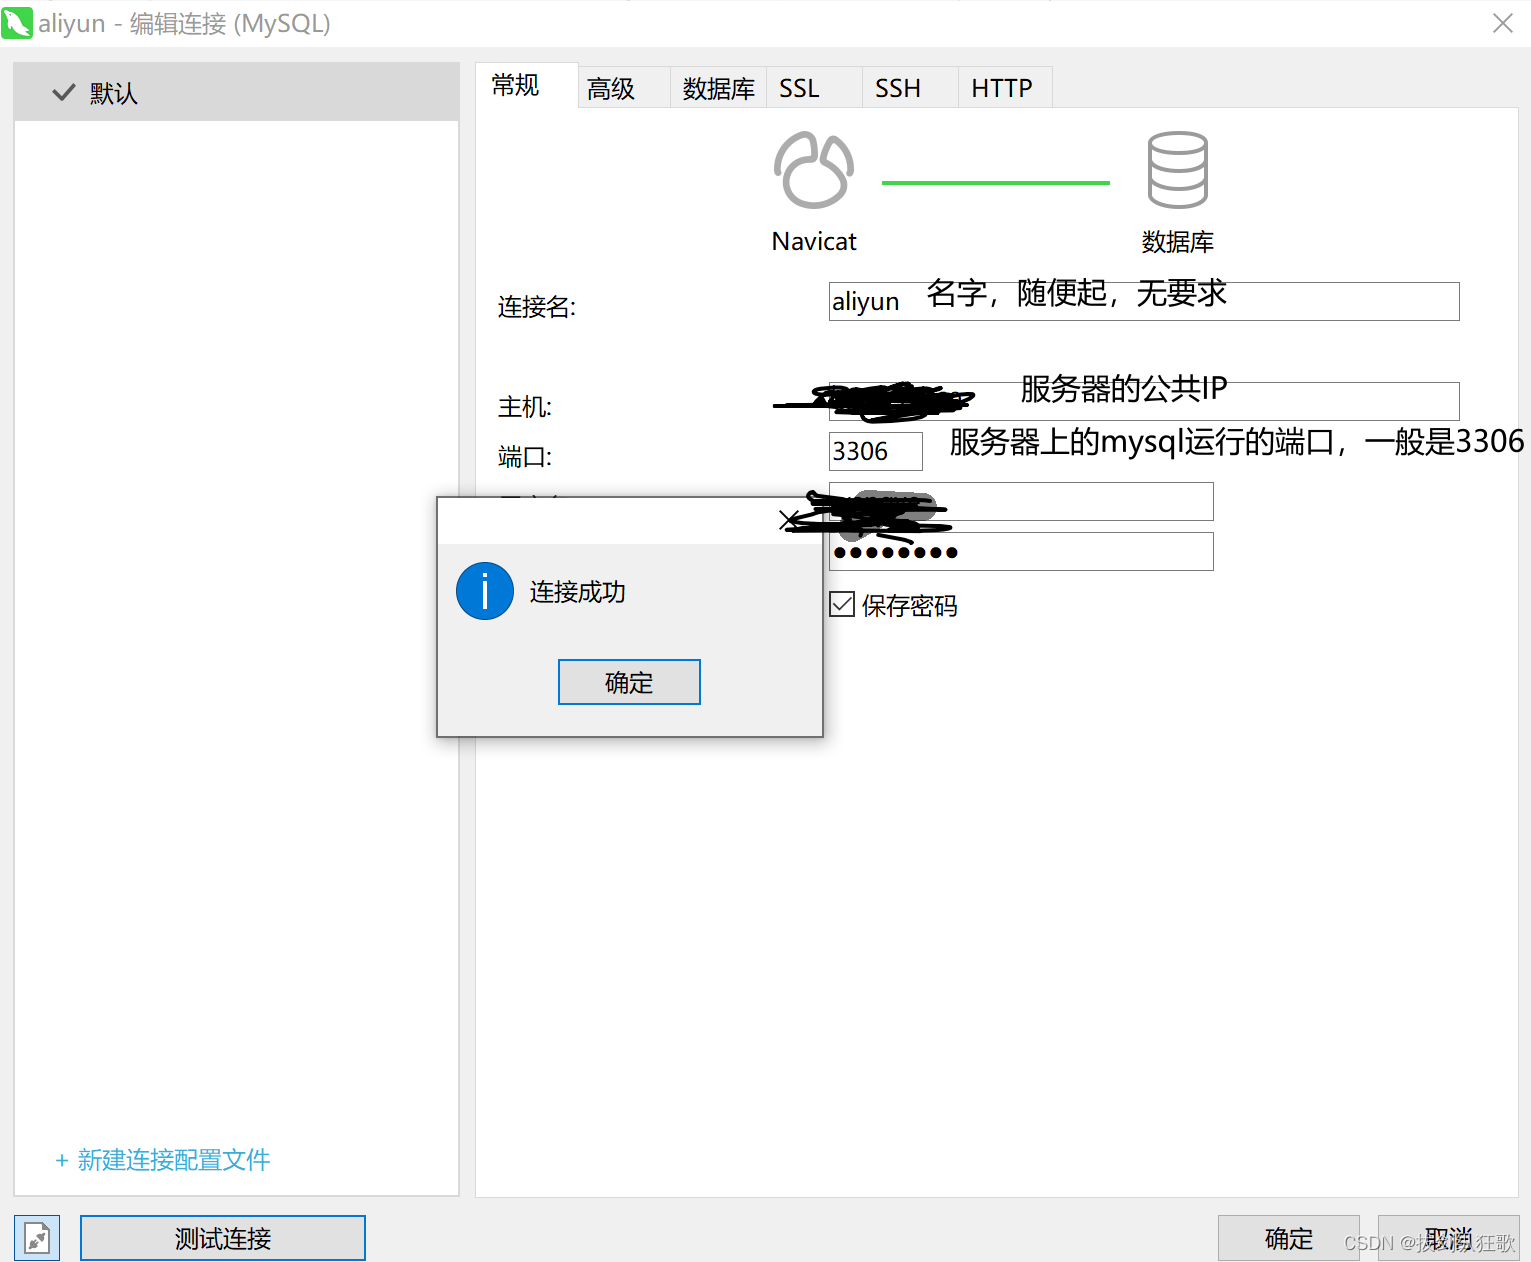Click the bottom 确定 button

pos(1289,1238)
